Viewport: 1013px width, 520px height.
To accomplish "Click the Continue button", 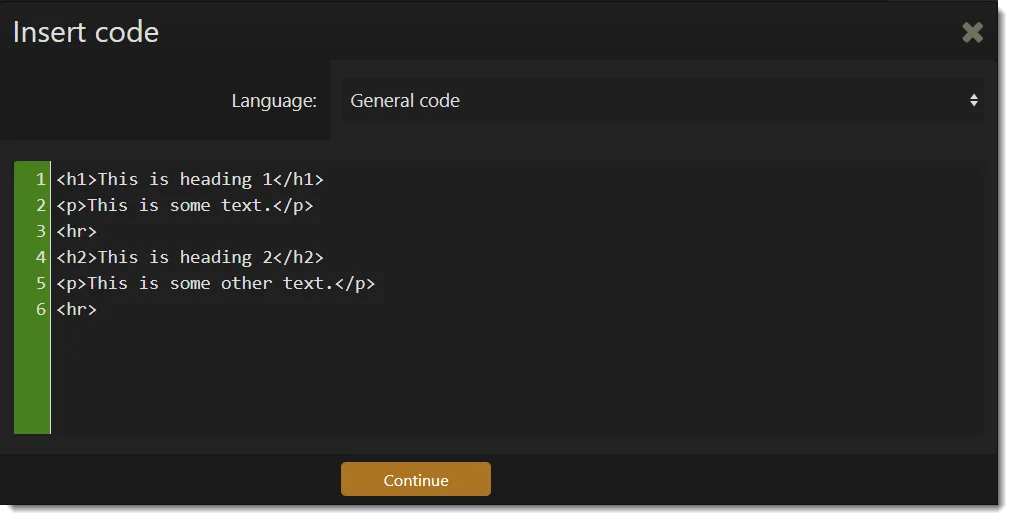I will point(416,479).
